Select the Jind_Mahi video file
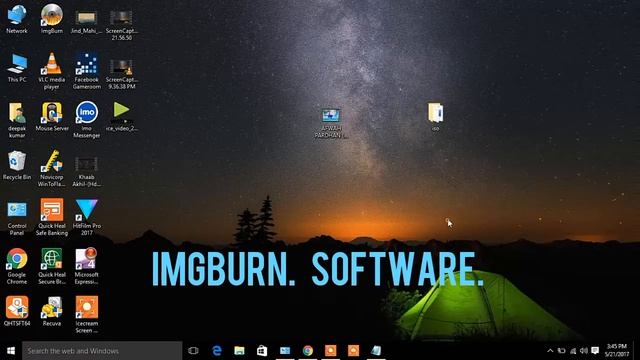The image size is (640, 360). click(87, 21)
